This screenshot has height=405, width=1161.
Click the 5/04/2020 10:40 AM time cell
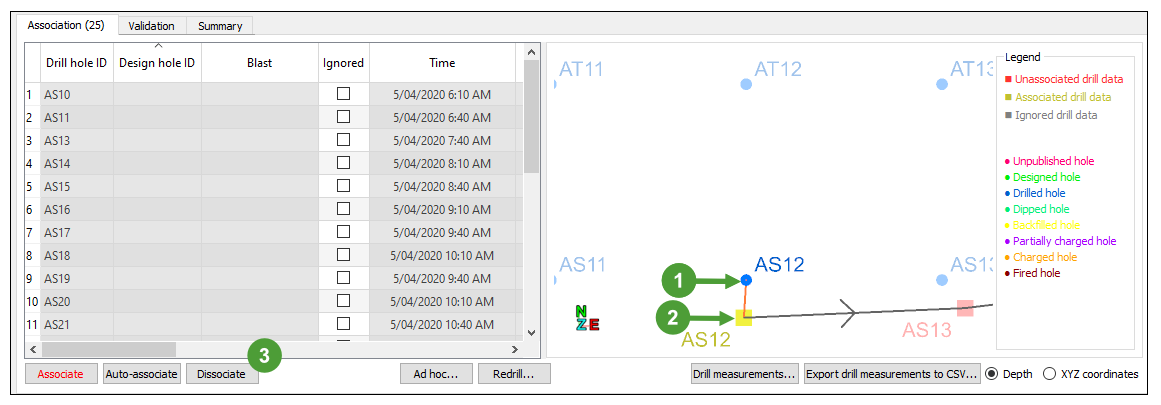click(x=442, y=324)
